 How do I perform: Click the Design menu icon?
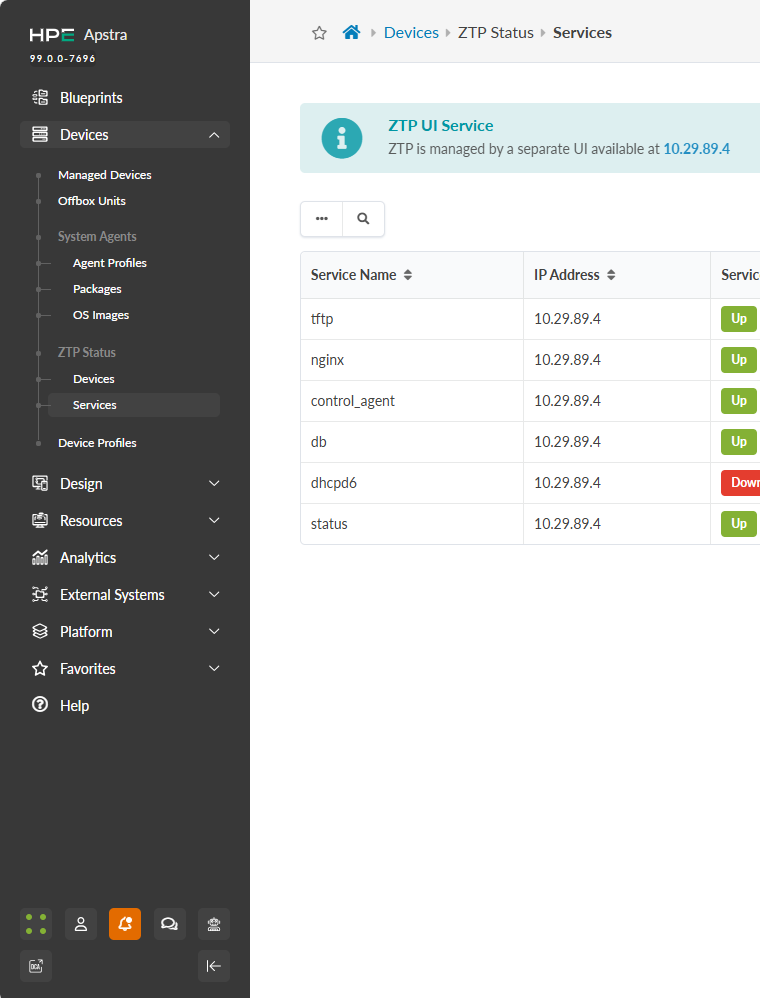coord(40,484)
